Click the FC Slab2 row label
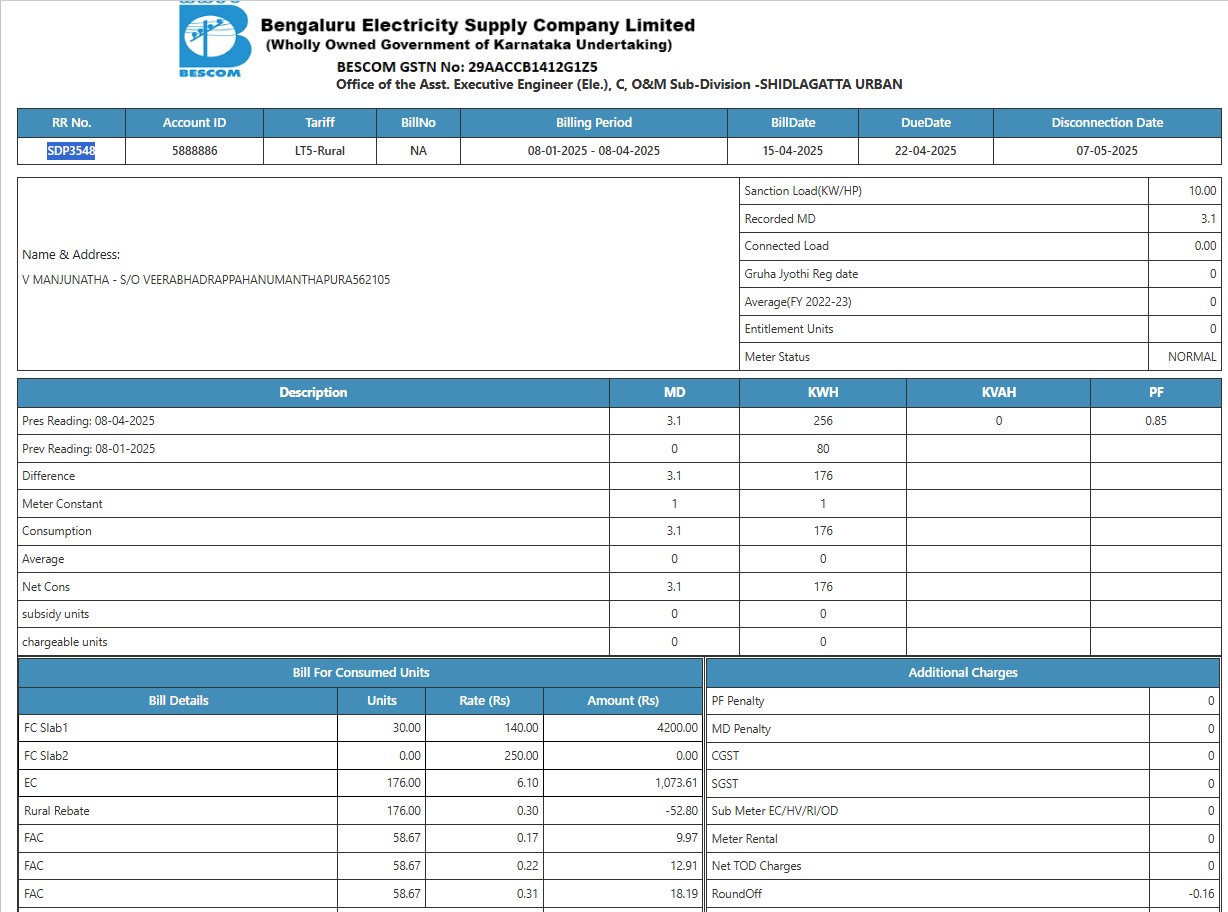The width and height of the screenshot is (1228, 912). coord(46,756)
